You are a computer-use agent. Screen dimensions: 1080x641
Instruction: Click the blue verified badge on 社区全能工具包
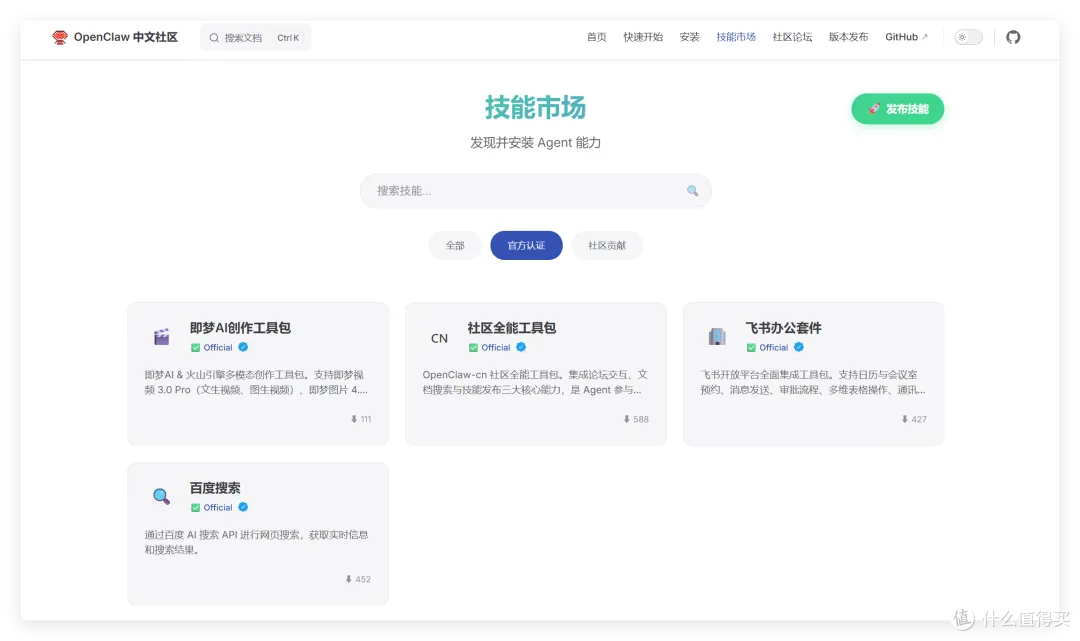(521, 347)
